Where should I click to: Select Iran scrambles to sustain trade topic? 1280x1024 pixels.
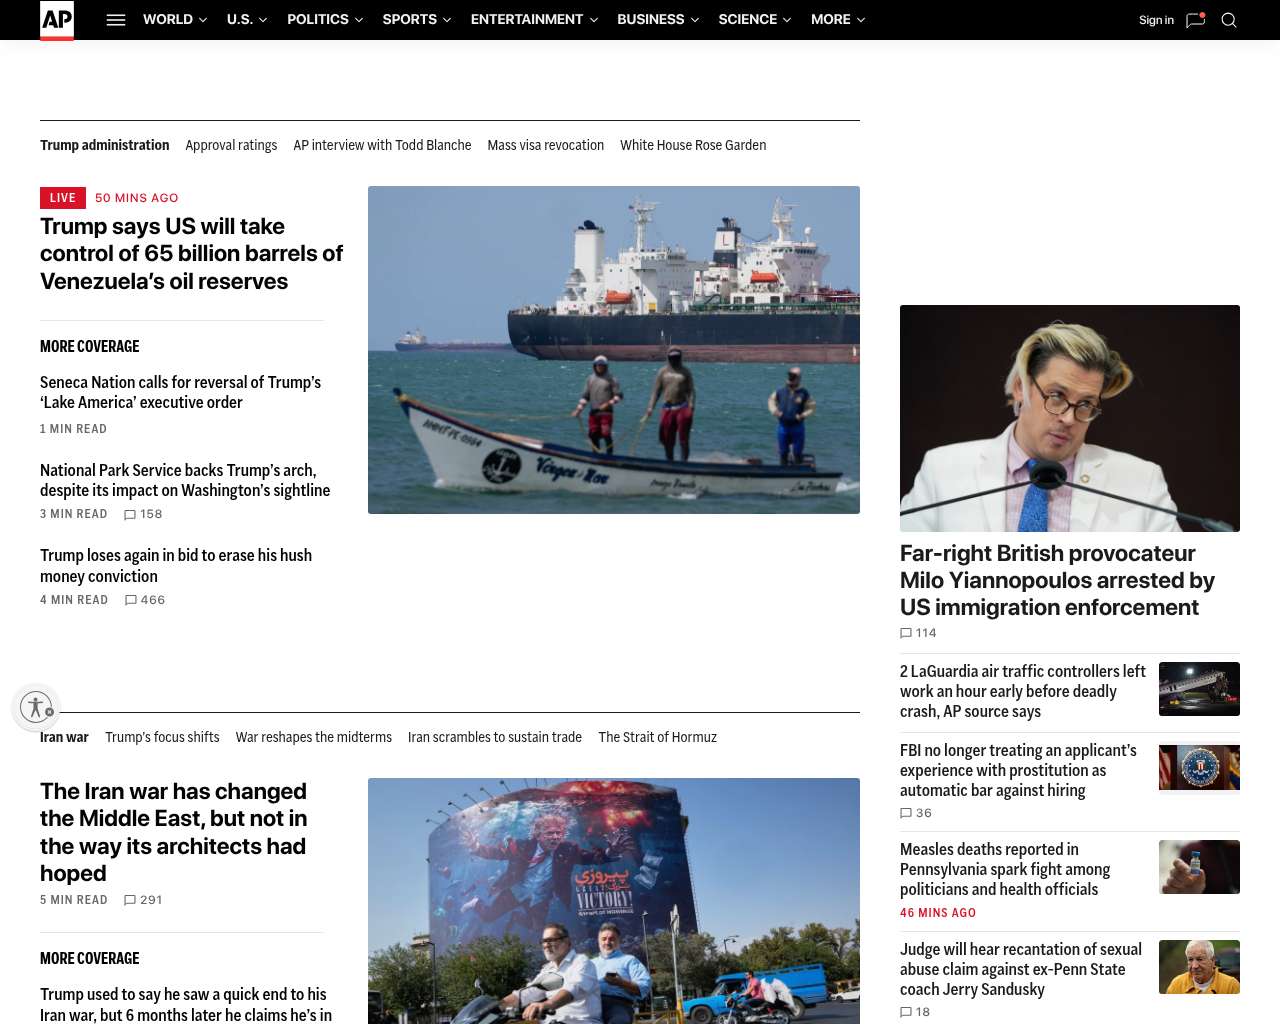[495, 737]
